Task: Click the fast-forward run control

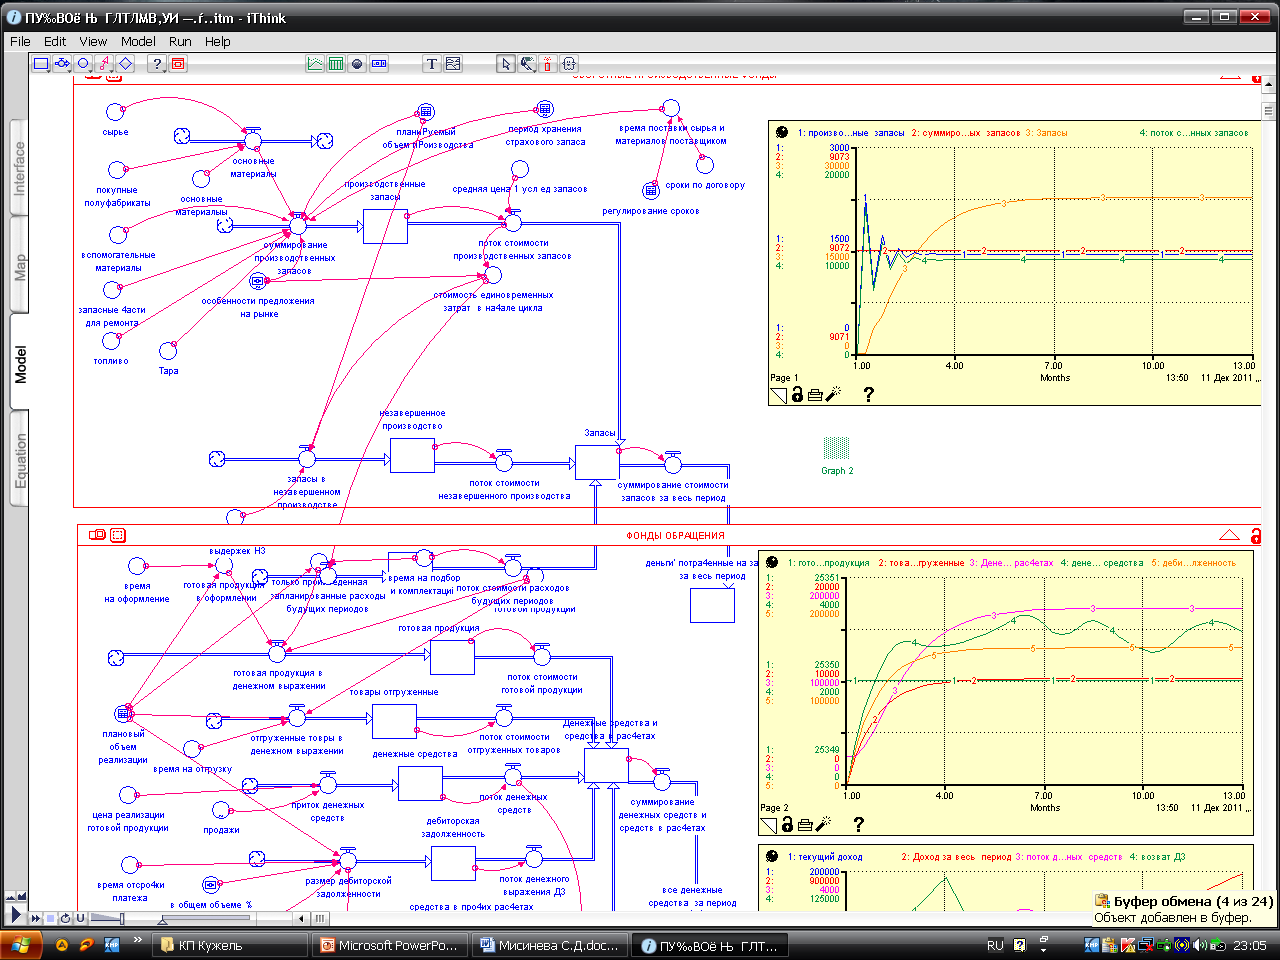Action: (x=36, y=918)
